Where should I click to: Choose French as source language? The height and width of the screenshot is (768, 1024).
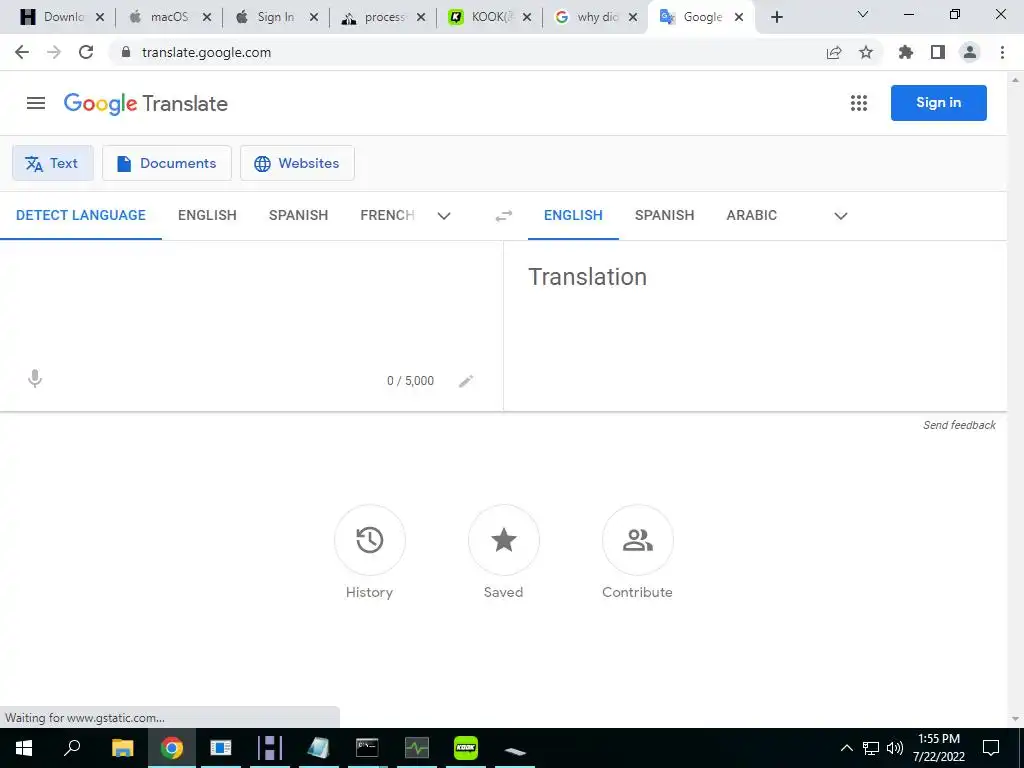[387, 216]
